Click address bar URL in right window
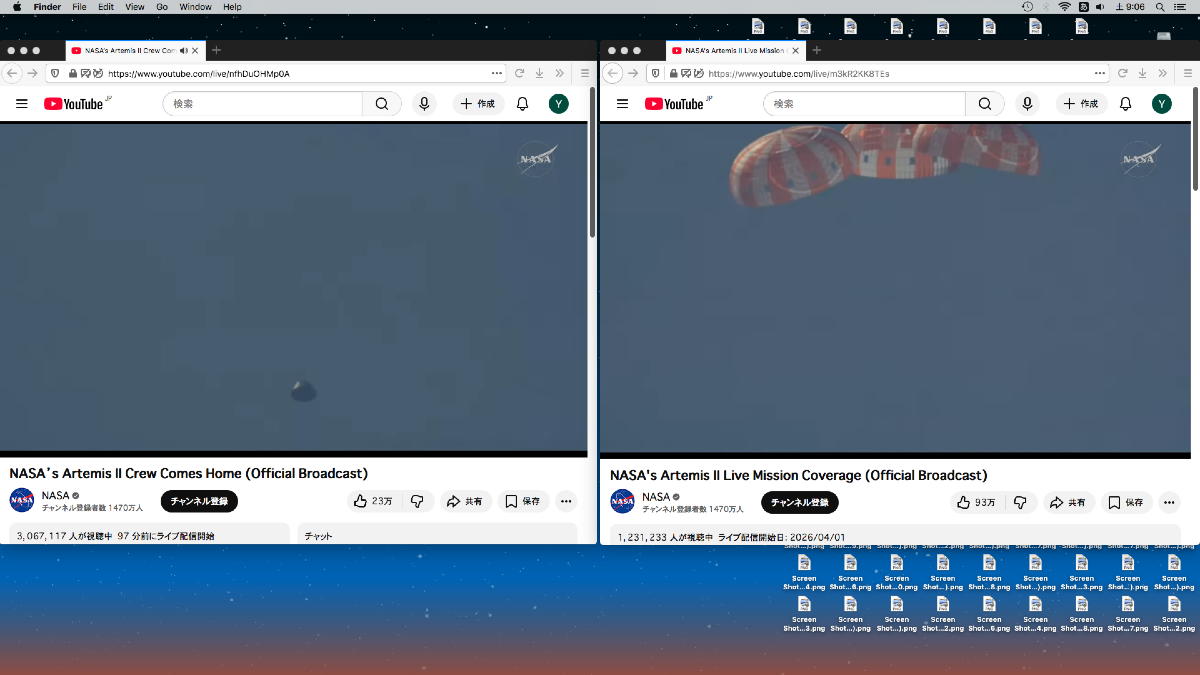 [x=799, y=73]
